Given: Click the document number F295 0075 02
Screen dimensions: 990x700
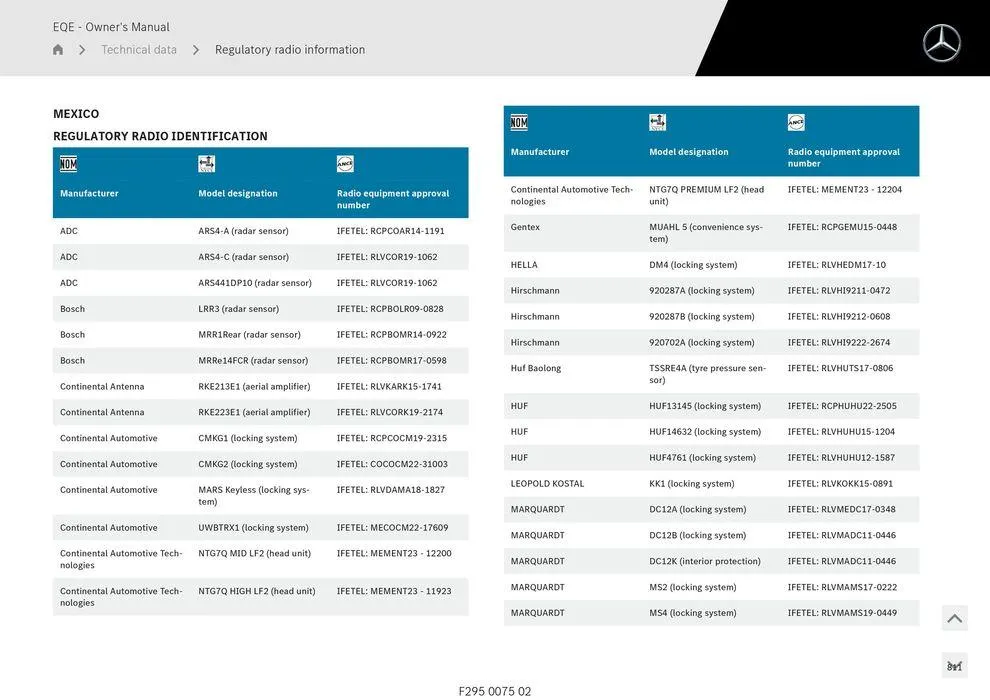Looking at the screenshot, I should 495,691.
